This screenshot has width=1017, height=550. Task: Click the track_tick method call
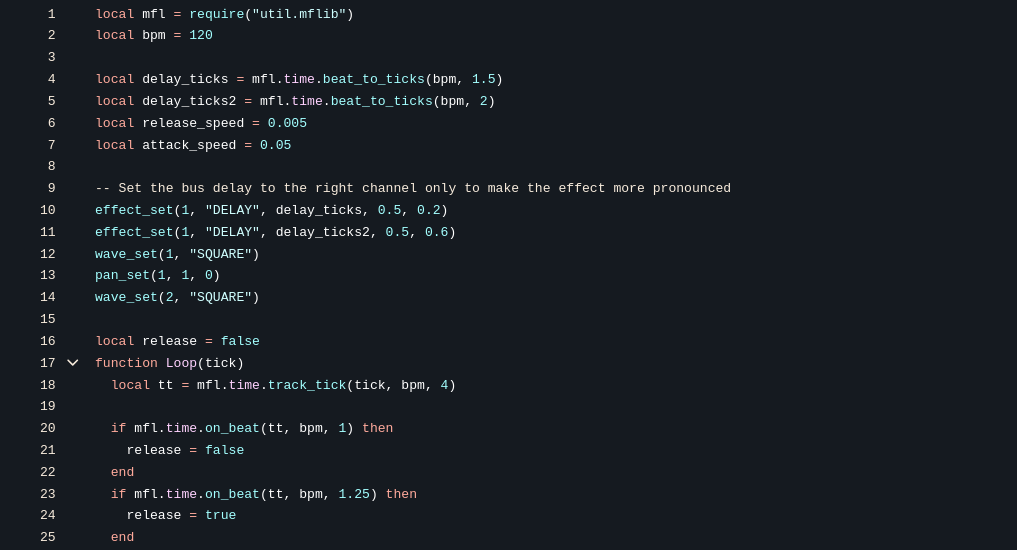(306, 385)
